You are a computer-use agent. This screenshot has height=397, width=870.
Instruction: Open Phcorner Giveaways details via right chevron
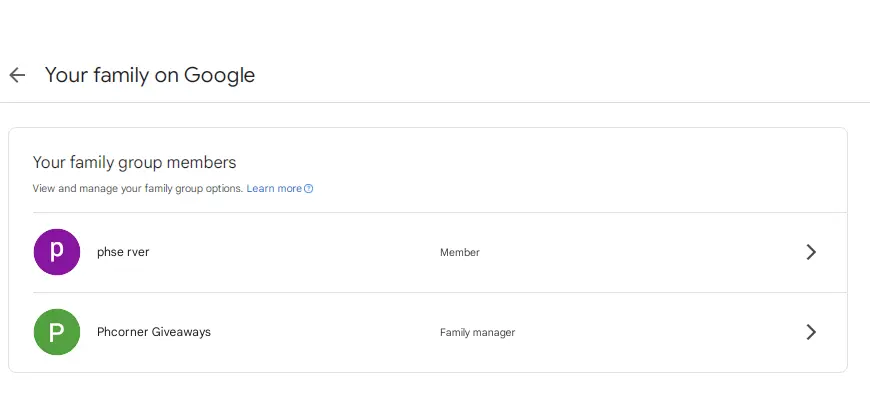pos(811,332)
